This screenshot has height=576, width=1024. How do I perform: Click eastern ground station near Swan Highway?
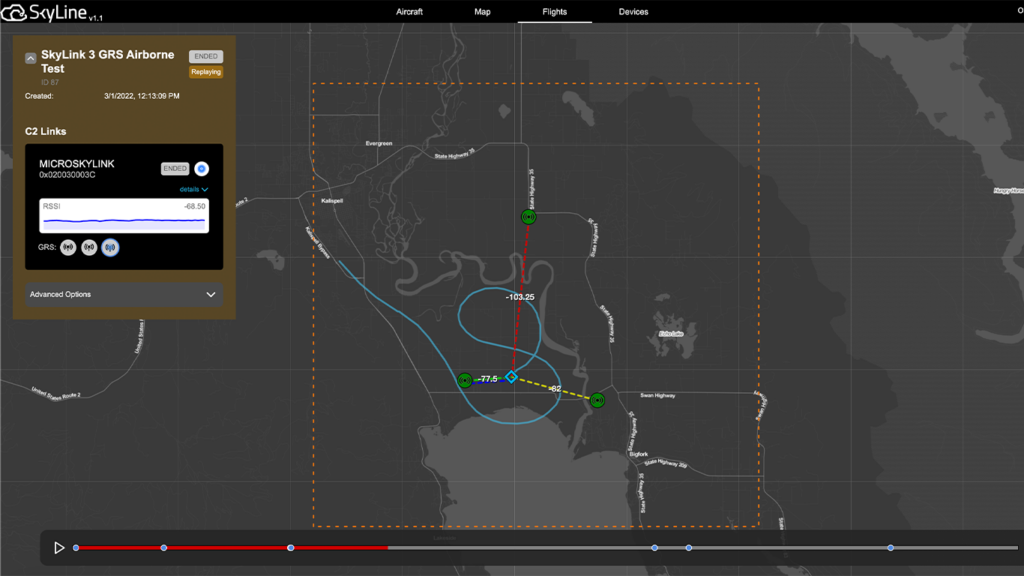597,400
